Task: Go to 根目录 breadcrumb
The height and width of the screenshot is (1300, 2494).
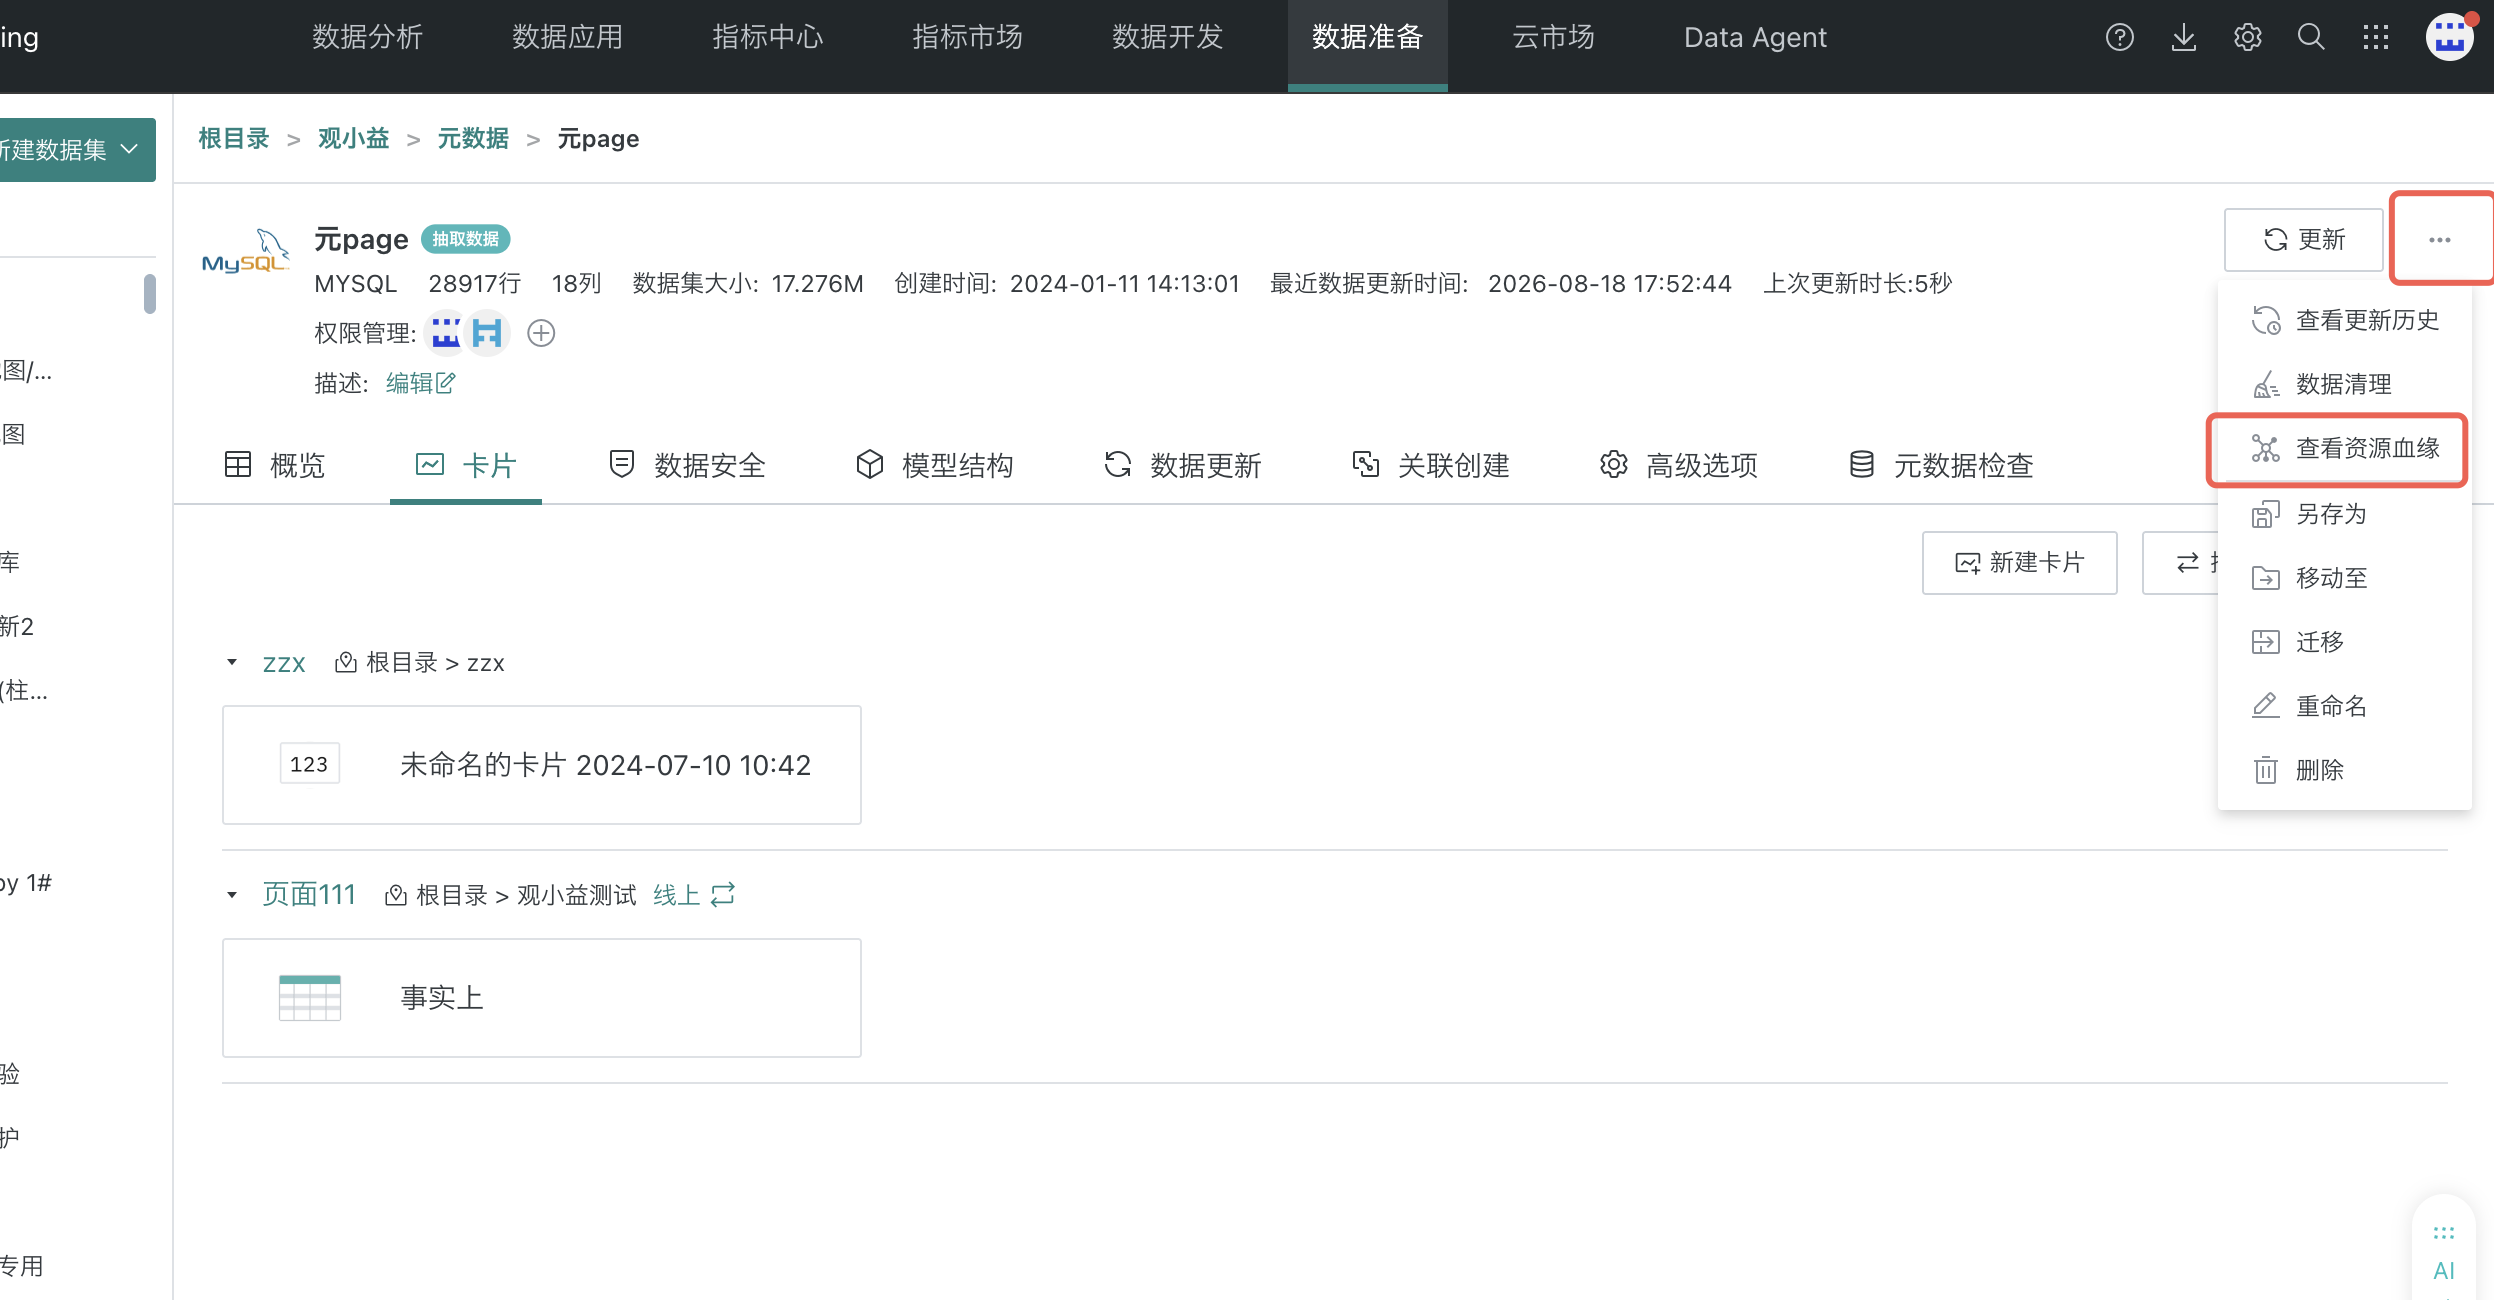Action: click(234, 139)
